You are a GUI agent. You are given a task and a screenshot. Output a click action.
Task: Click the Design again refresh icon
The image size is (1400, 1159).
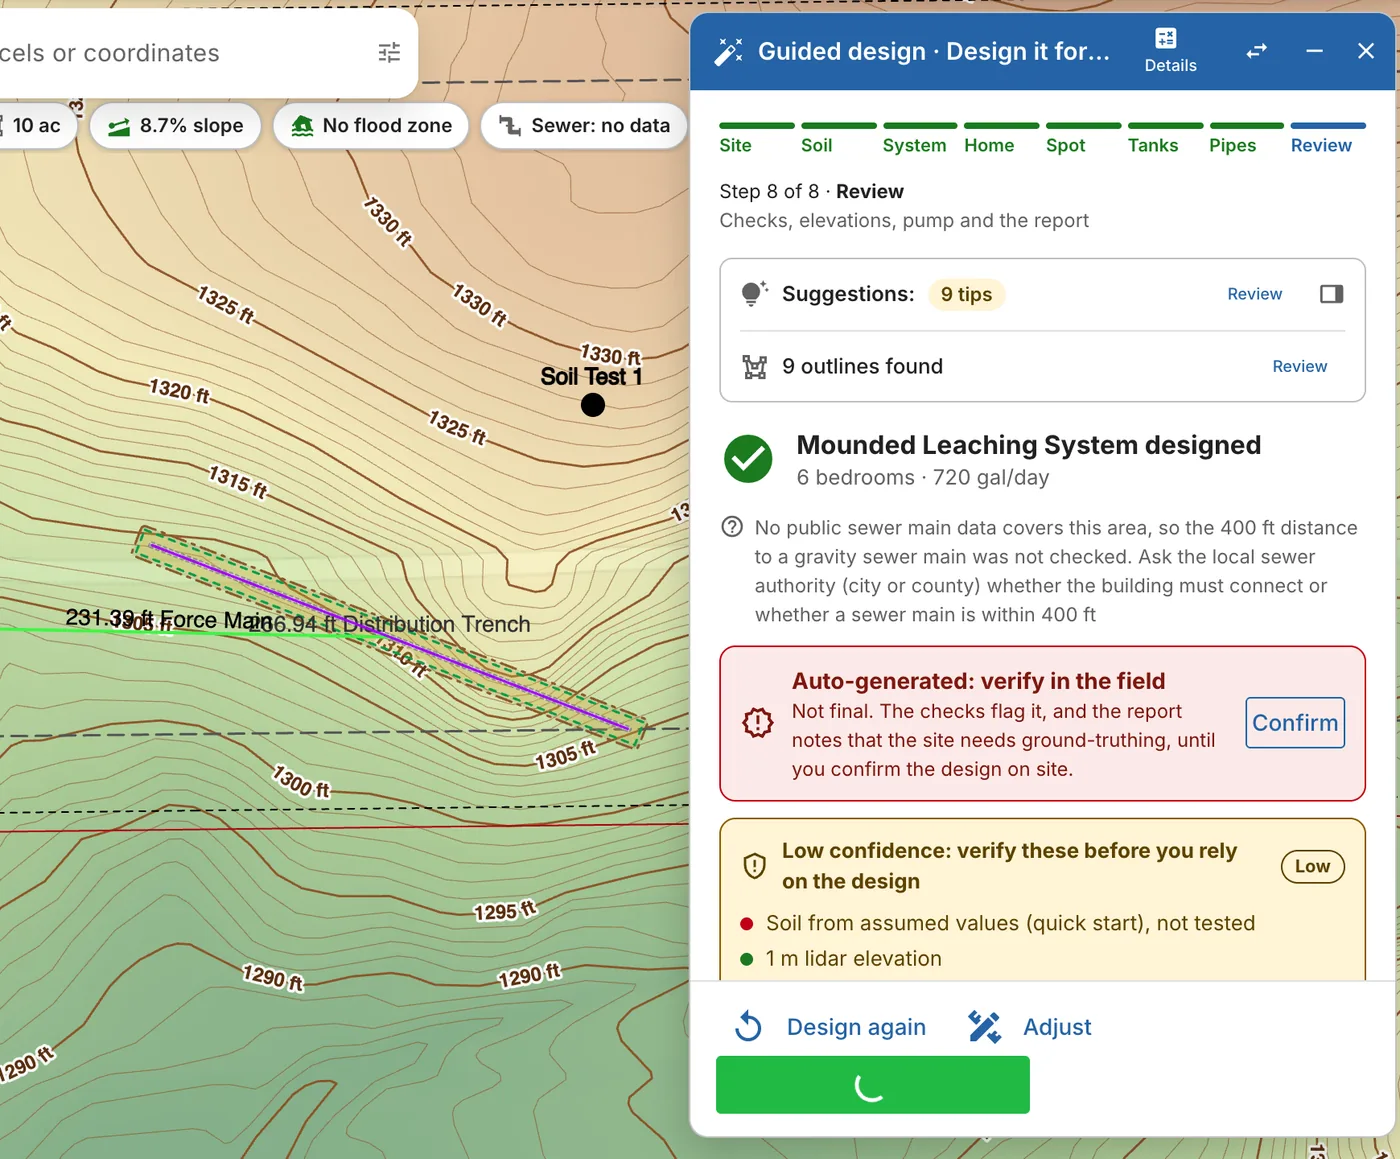748,1027
